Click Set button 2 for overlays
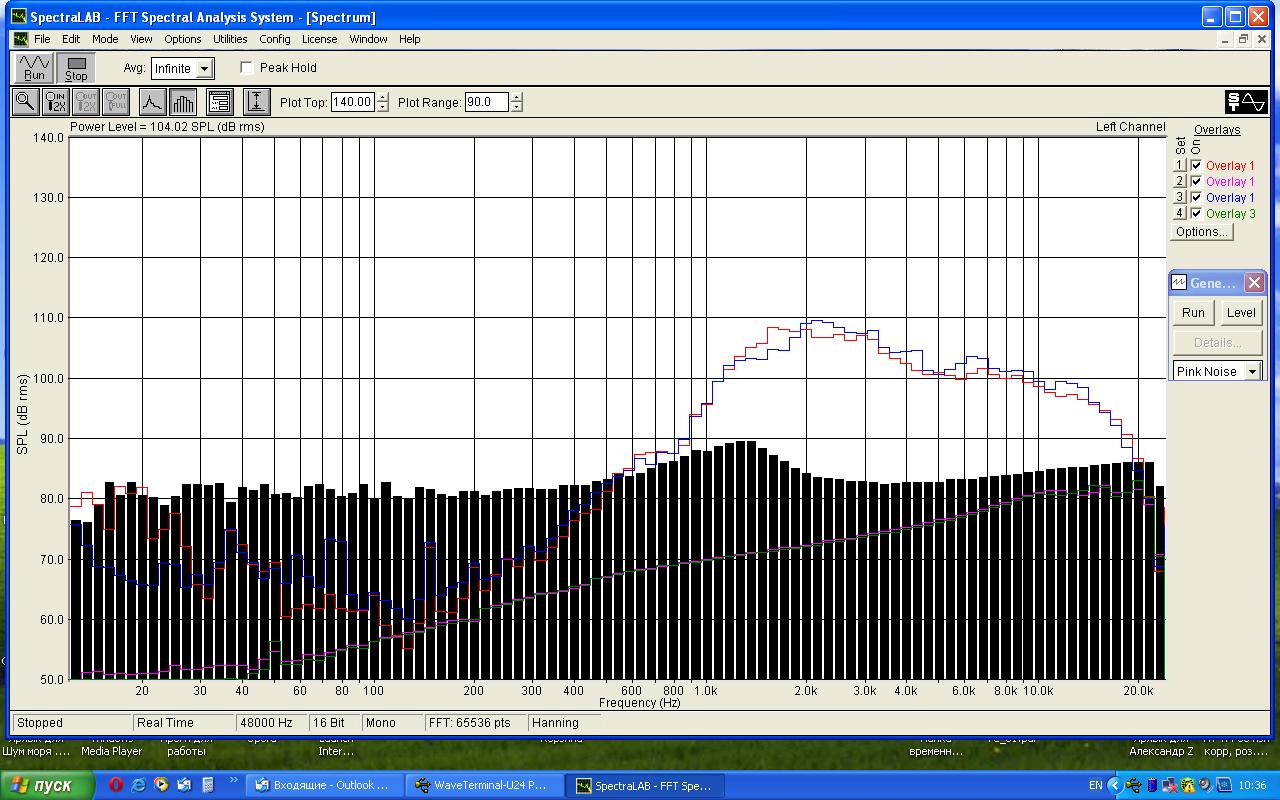The width and height of the screenshot is (1280, 800). tap(1179, 182)
